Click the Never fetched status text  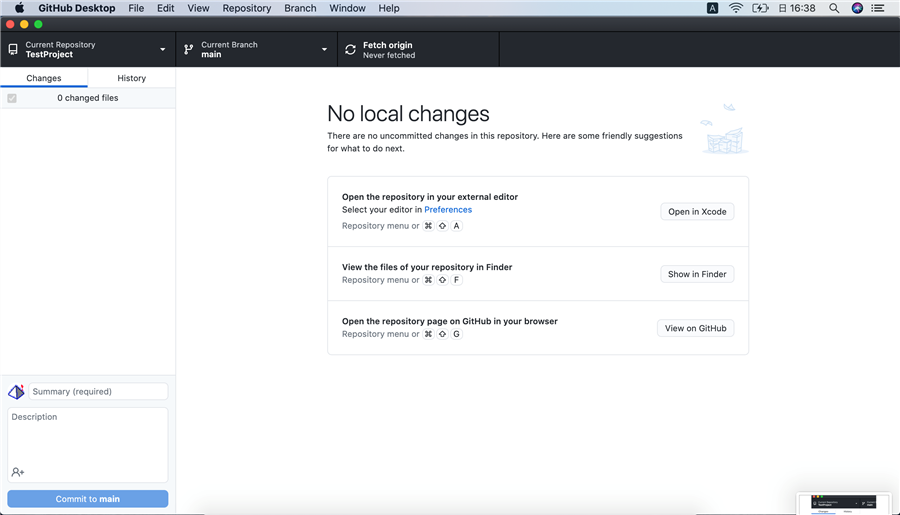389,55
